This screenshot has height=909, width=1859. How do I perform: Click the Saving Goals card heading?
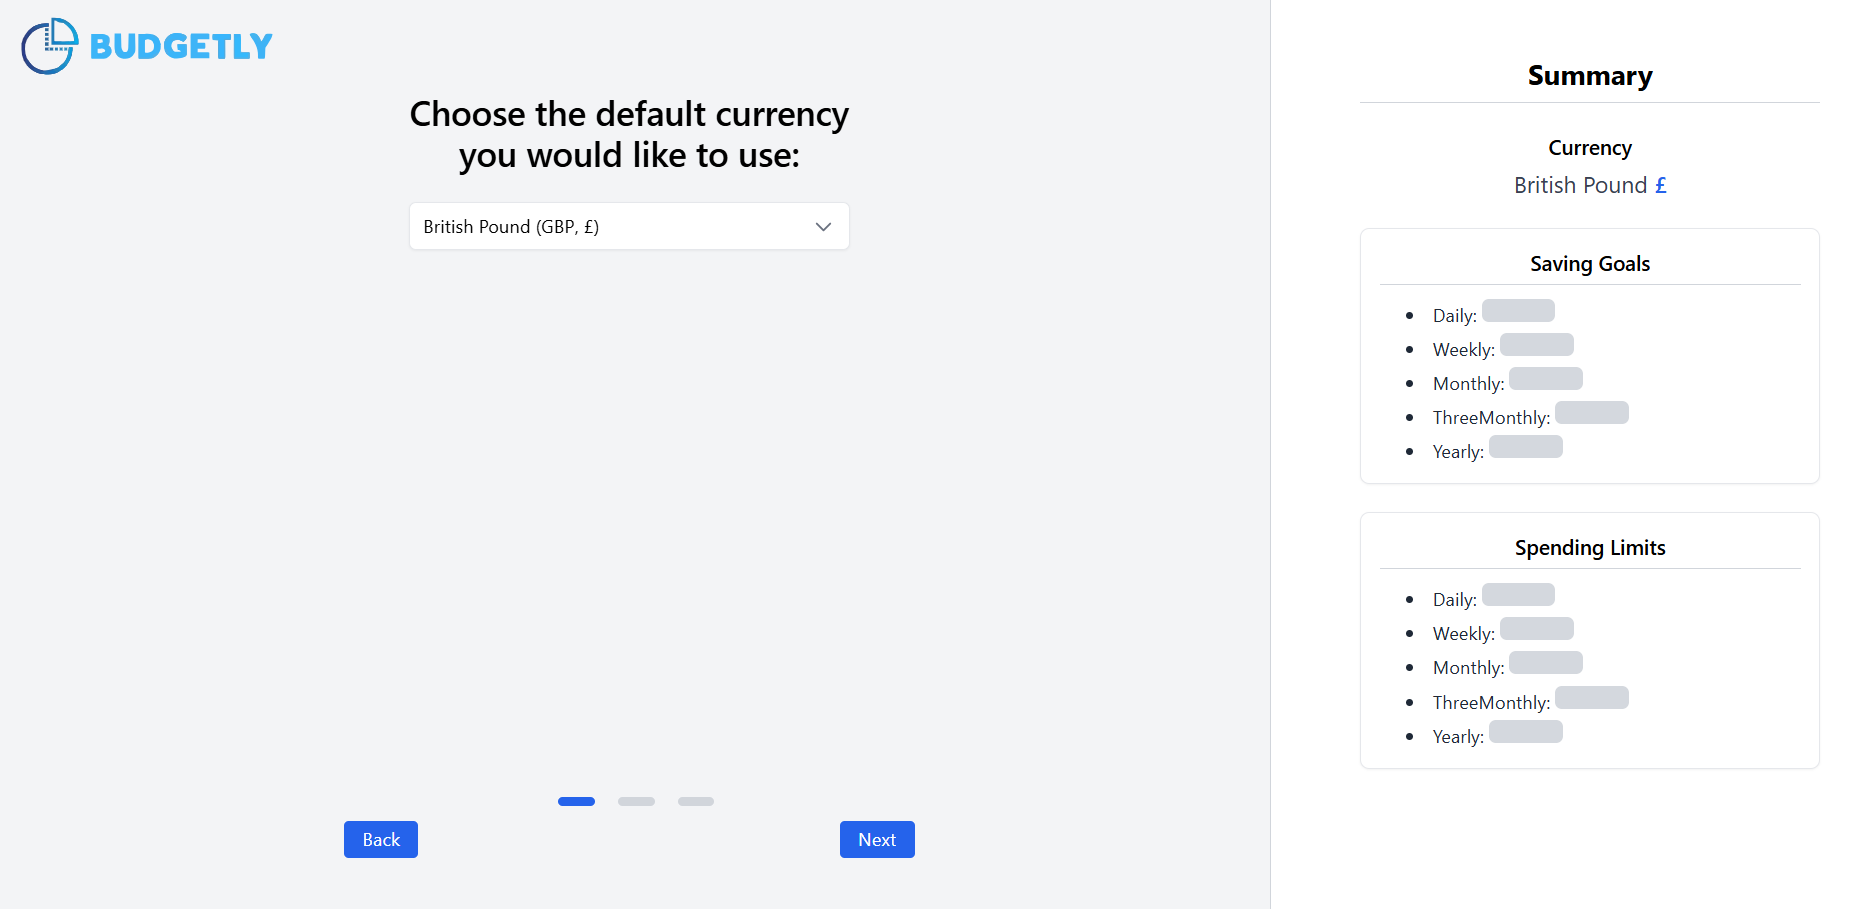click(x=1590, y=264)
